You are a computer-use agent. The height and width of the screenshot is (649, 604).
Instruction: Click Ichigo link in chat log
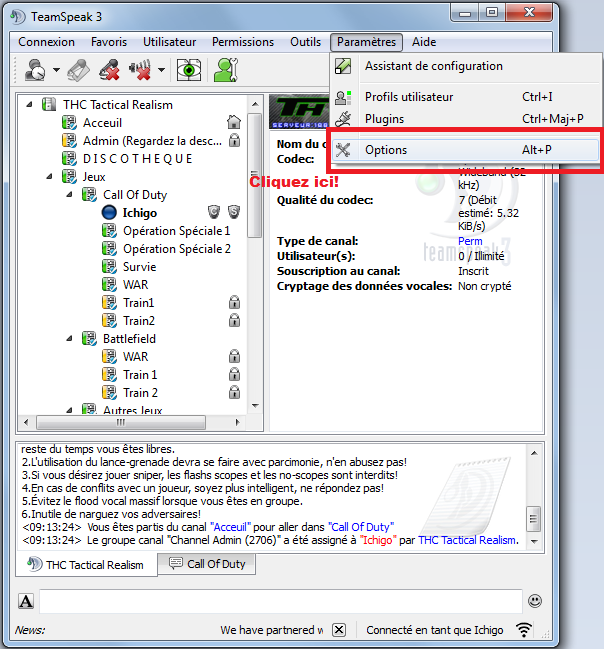[x=378, y=541]
